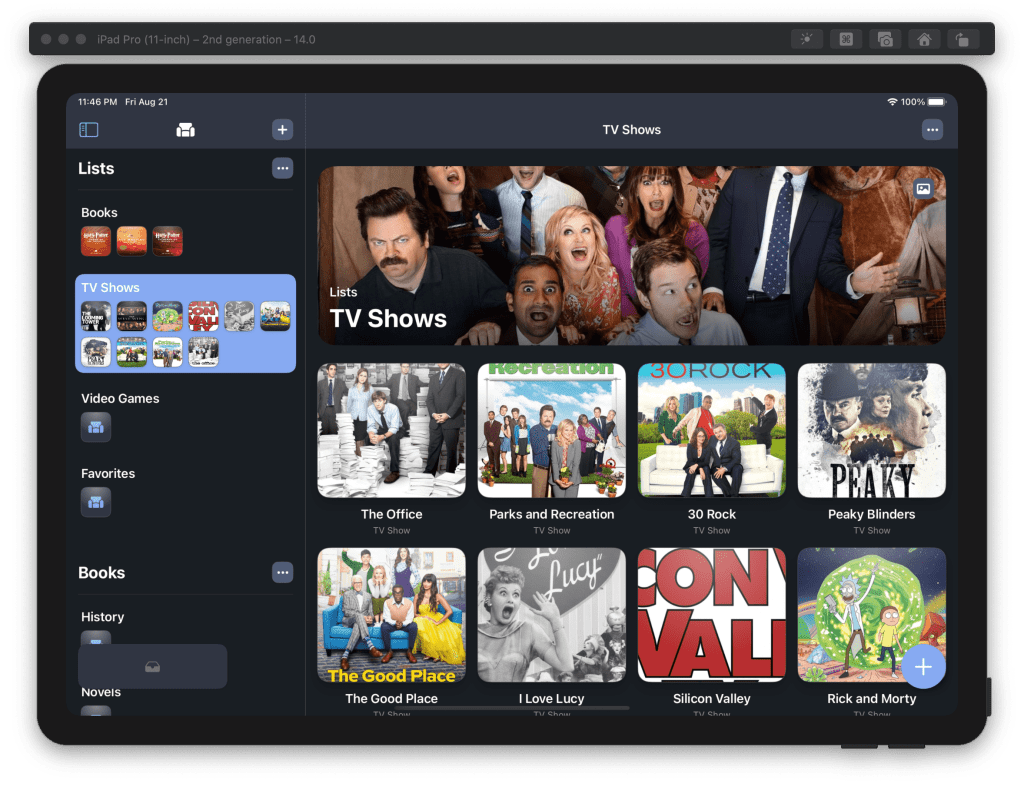The image size is (1024, 790).
Task: Click the simulator rotate device icon
Action: [x=962, y=39]
